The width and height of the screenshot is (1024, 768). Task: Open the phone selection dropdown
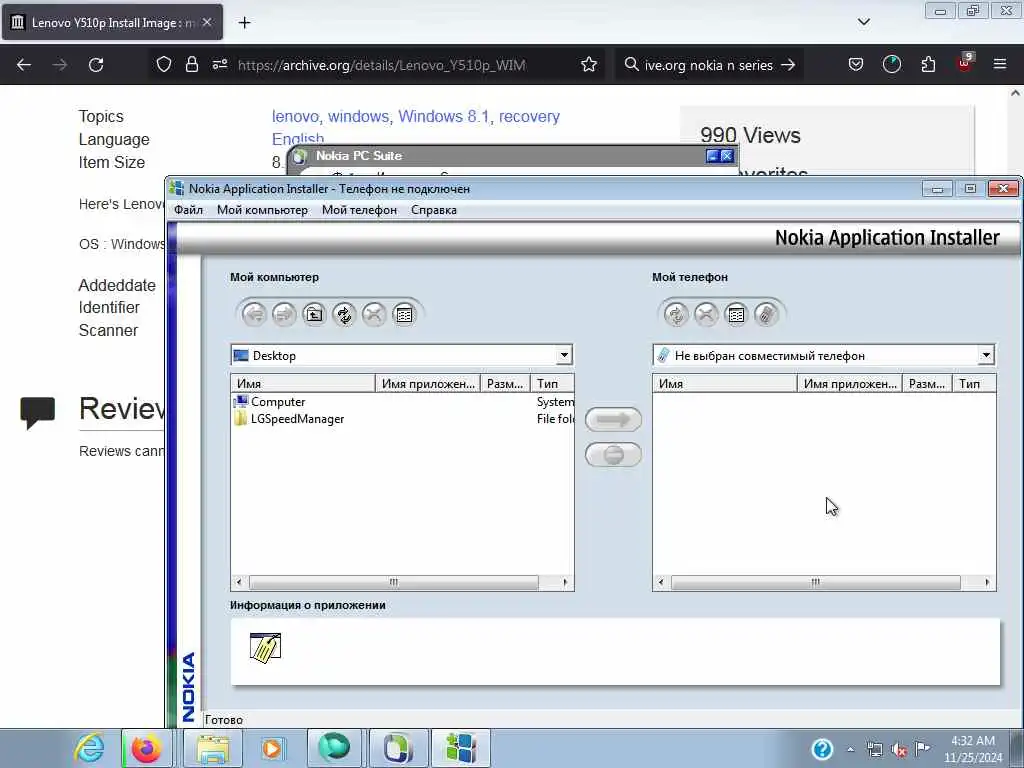[x=985, y=355]
